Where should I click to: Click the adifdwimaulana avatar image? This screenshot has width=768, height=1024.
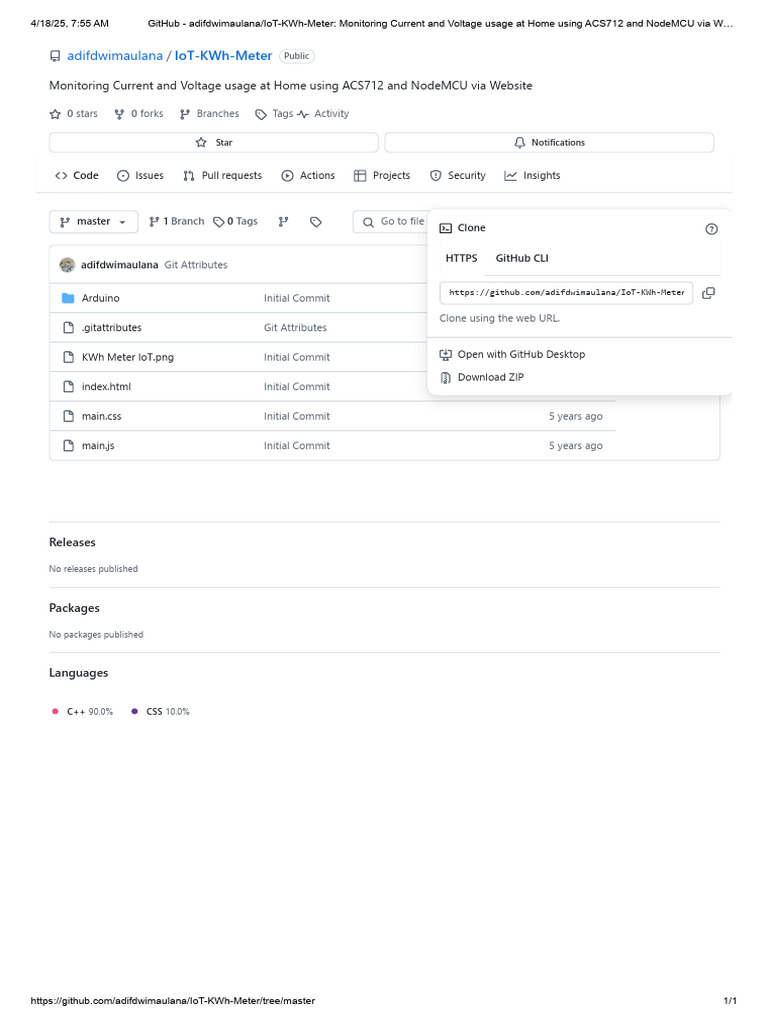click(x=67, y=265)
